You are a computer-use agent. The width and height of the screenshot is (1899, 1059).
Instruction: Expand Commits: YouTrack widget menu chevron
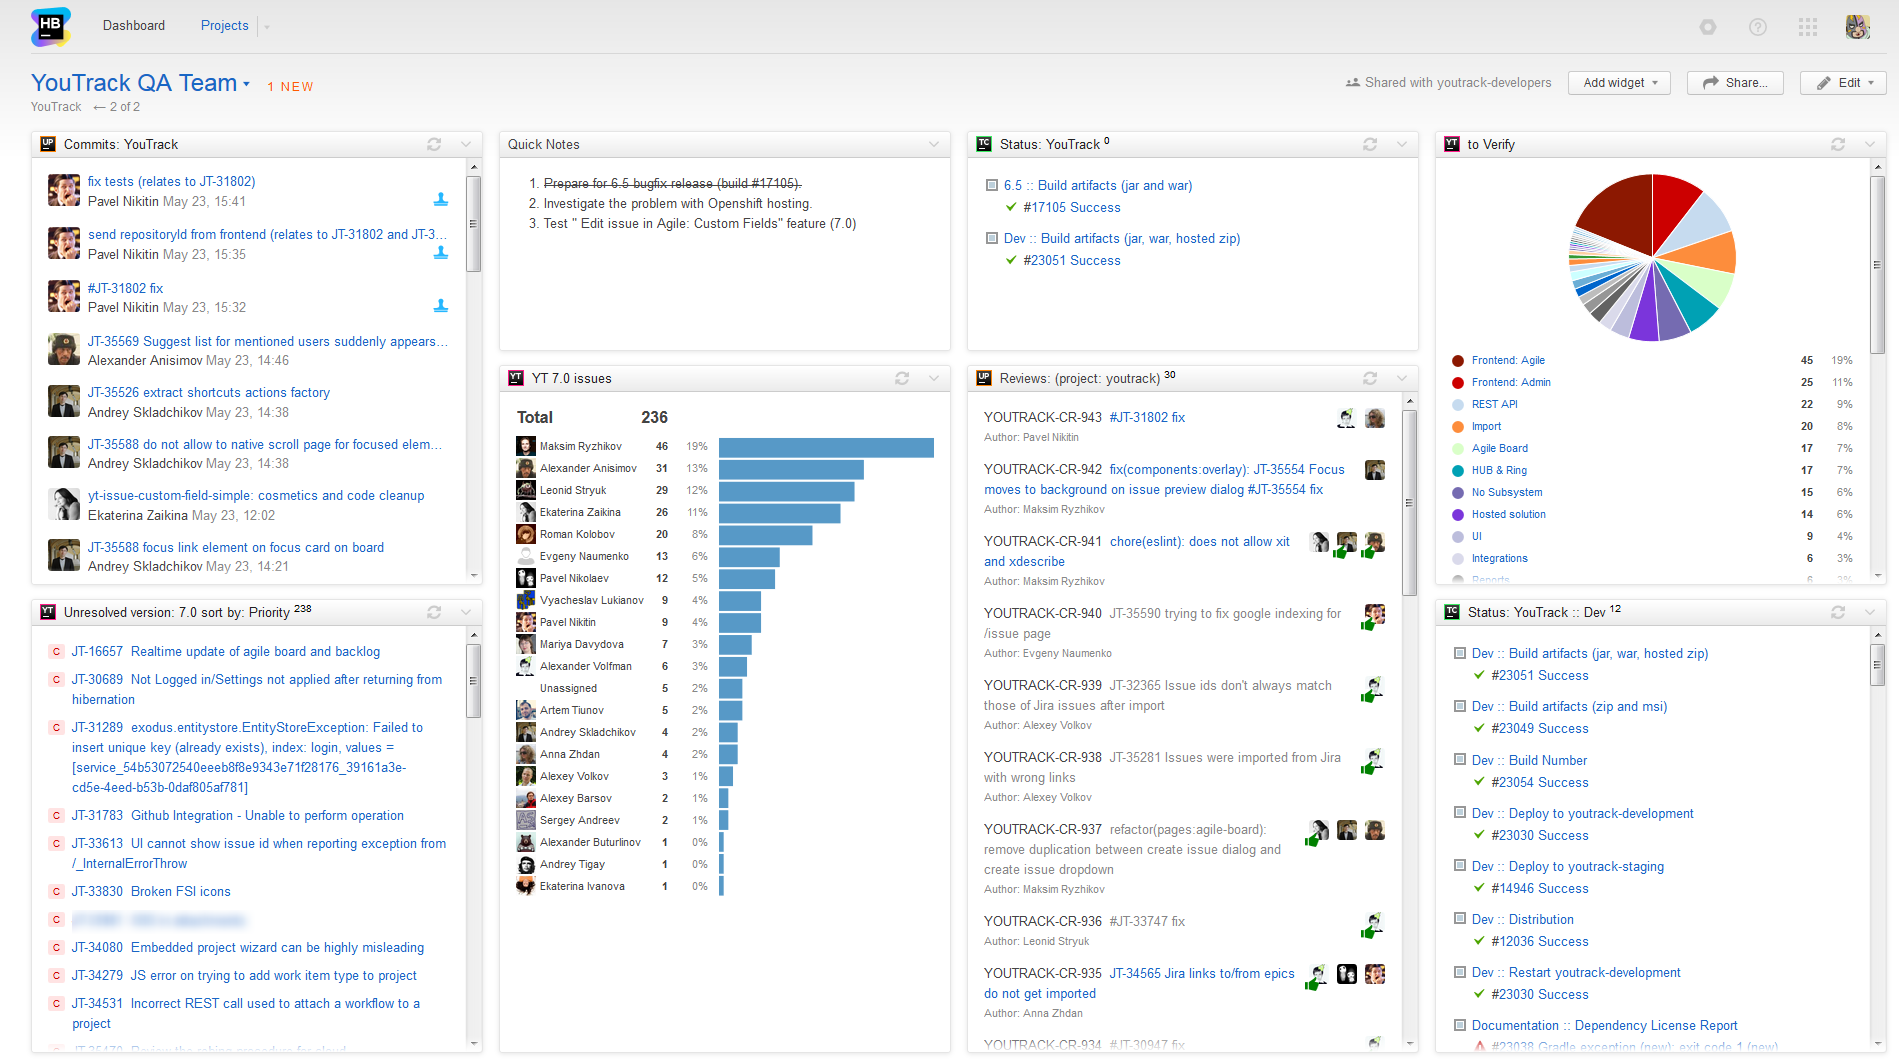pos(466,144)
